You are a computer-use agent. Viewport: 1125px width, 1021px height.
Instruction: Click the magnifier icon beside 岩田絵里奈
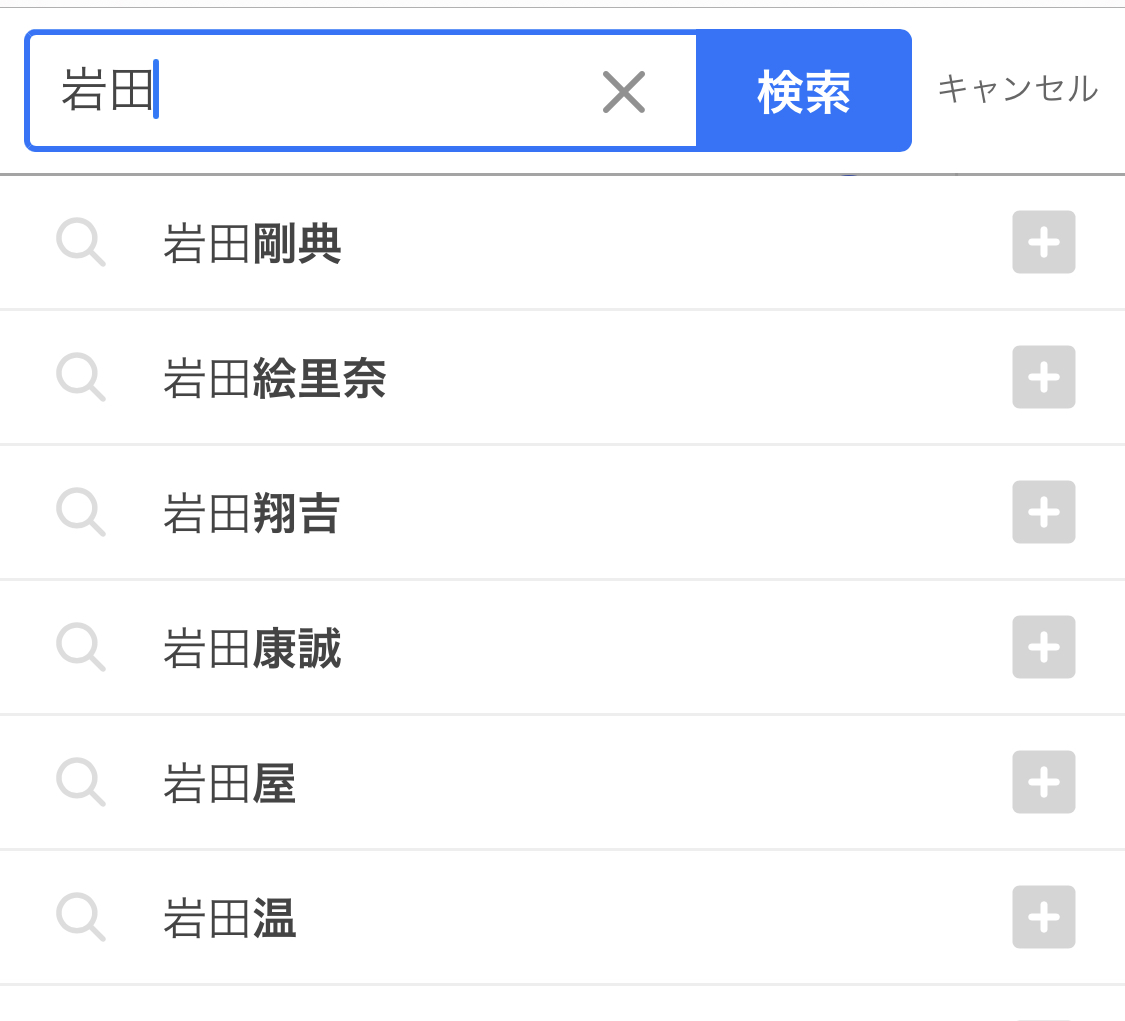pos(81,377)
